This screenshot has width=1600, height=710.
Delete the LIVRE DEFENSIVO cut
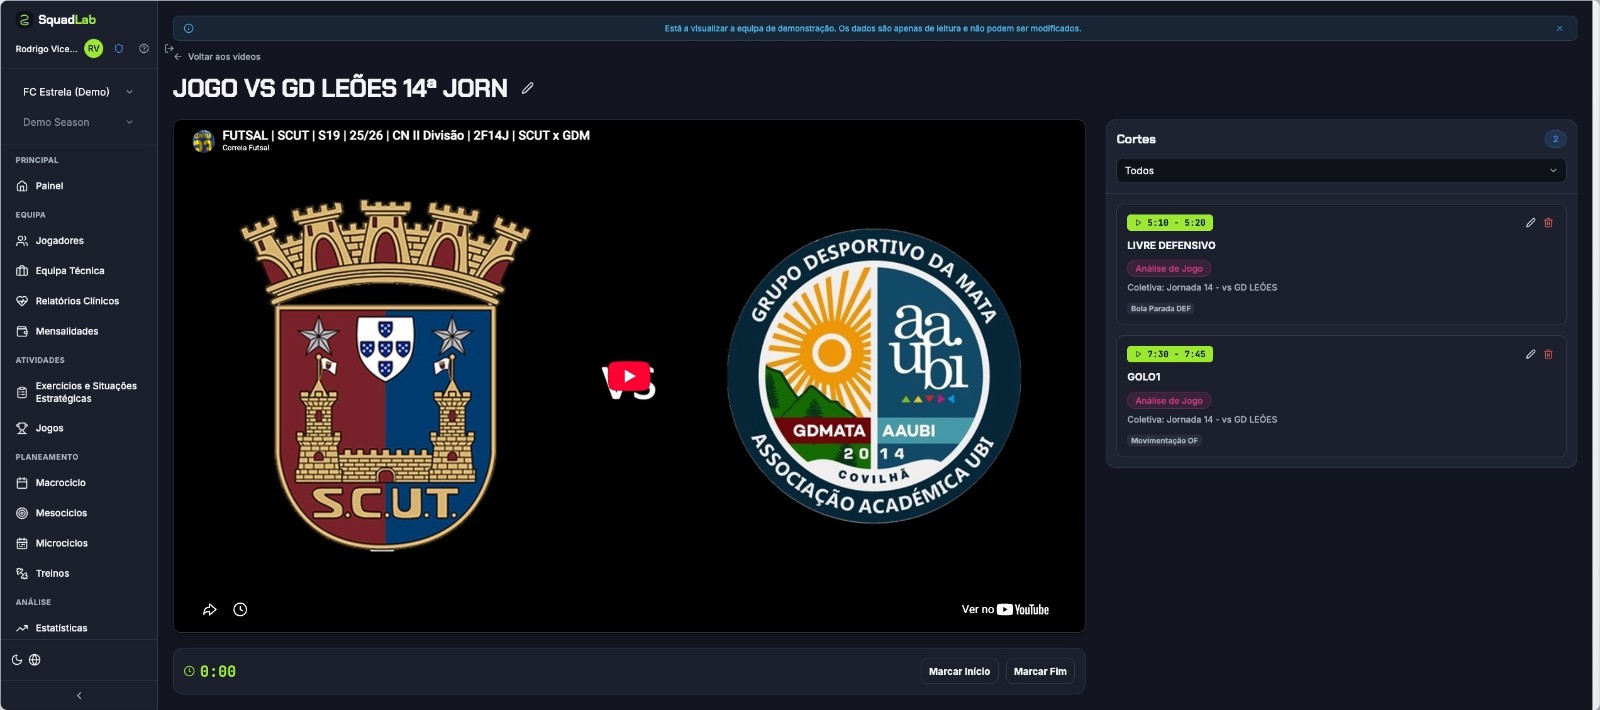point(1548,223)
